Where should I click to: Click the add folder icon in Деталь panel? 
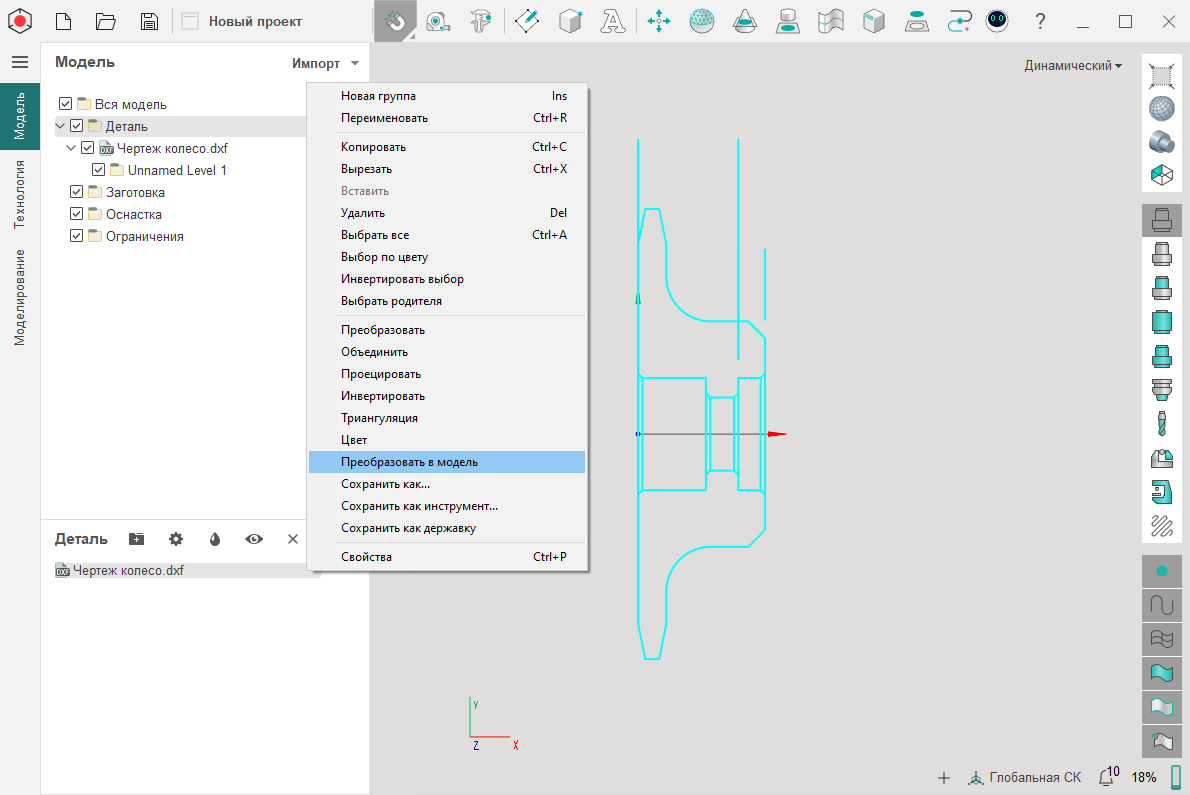137,539
